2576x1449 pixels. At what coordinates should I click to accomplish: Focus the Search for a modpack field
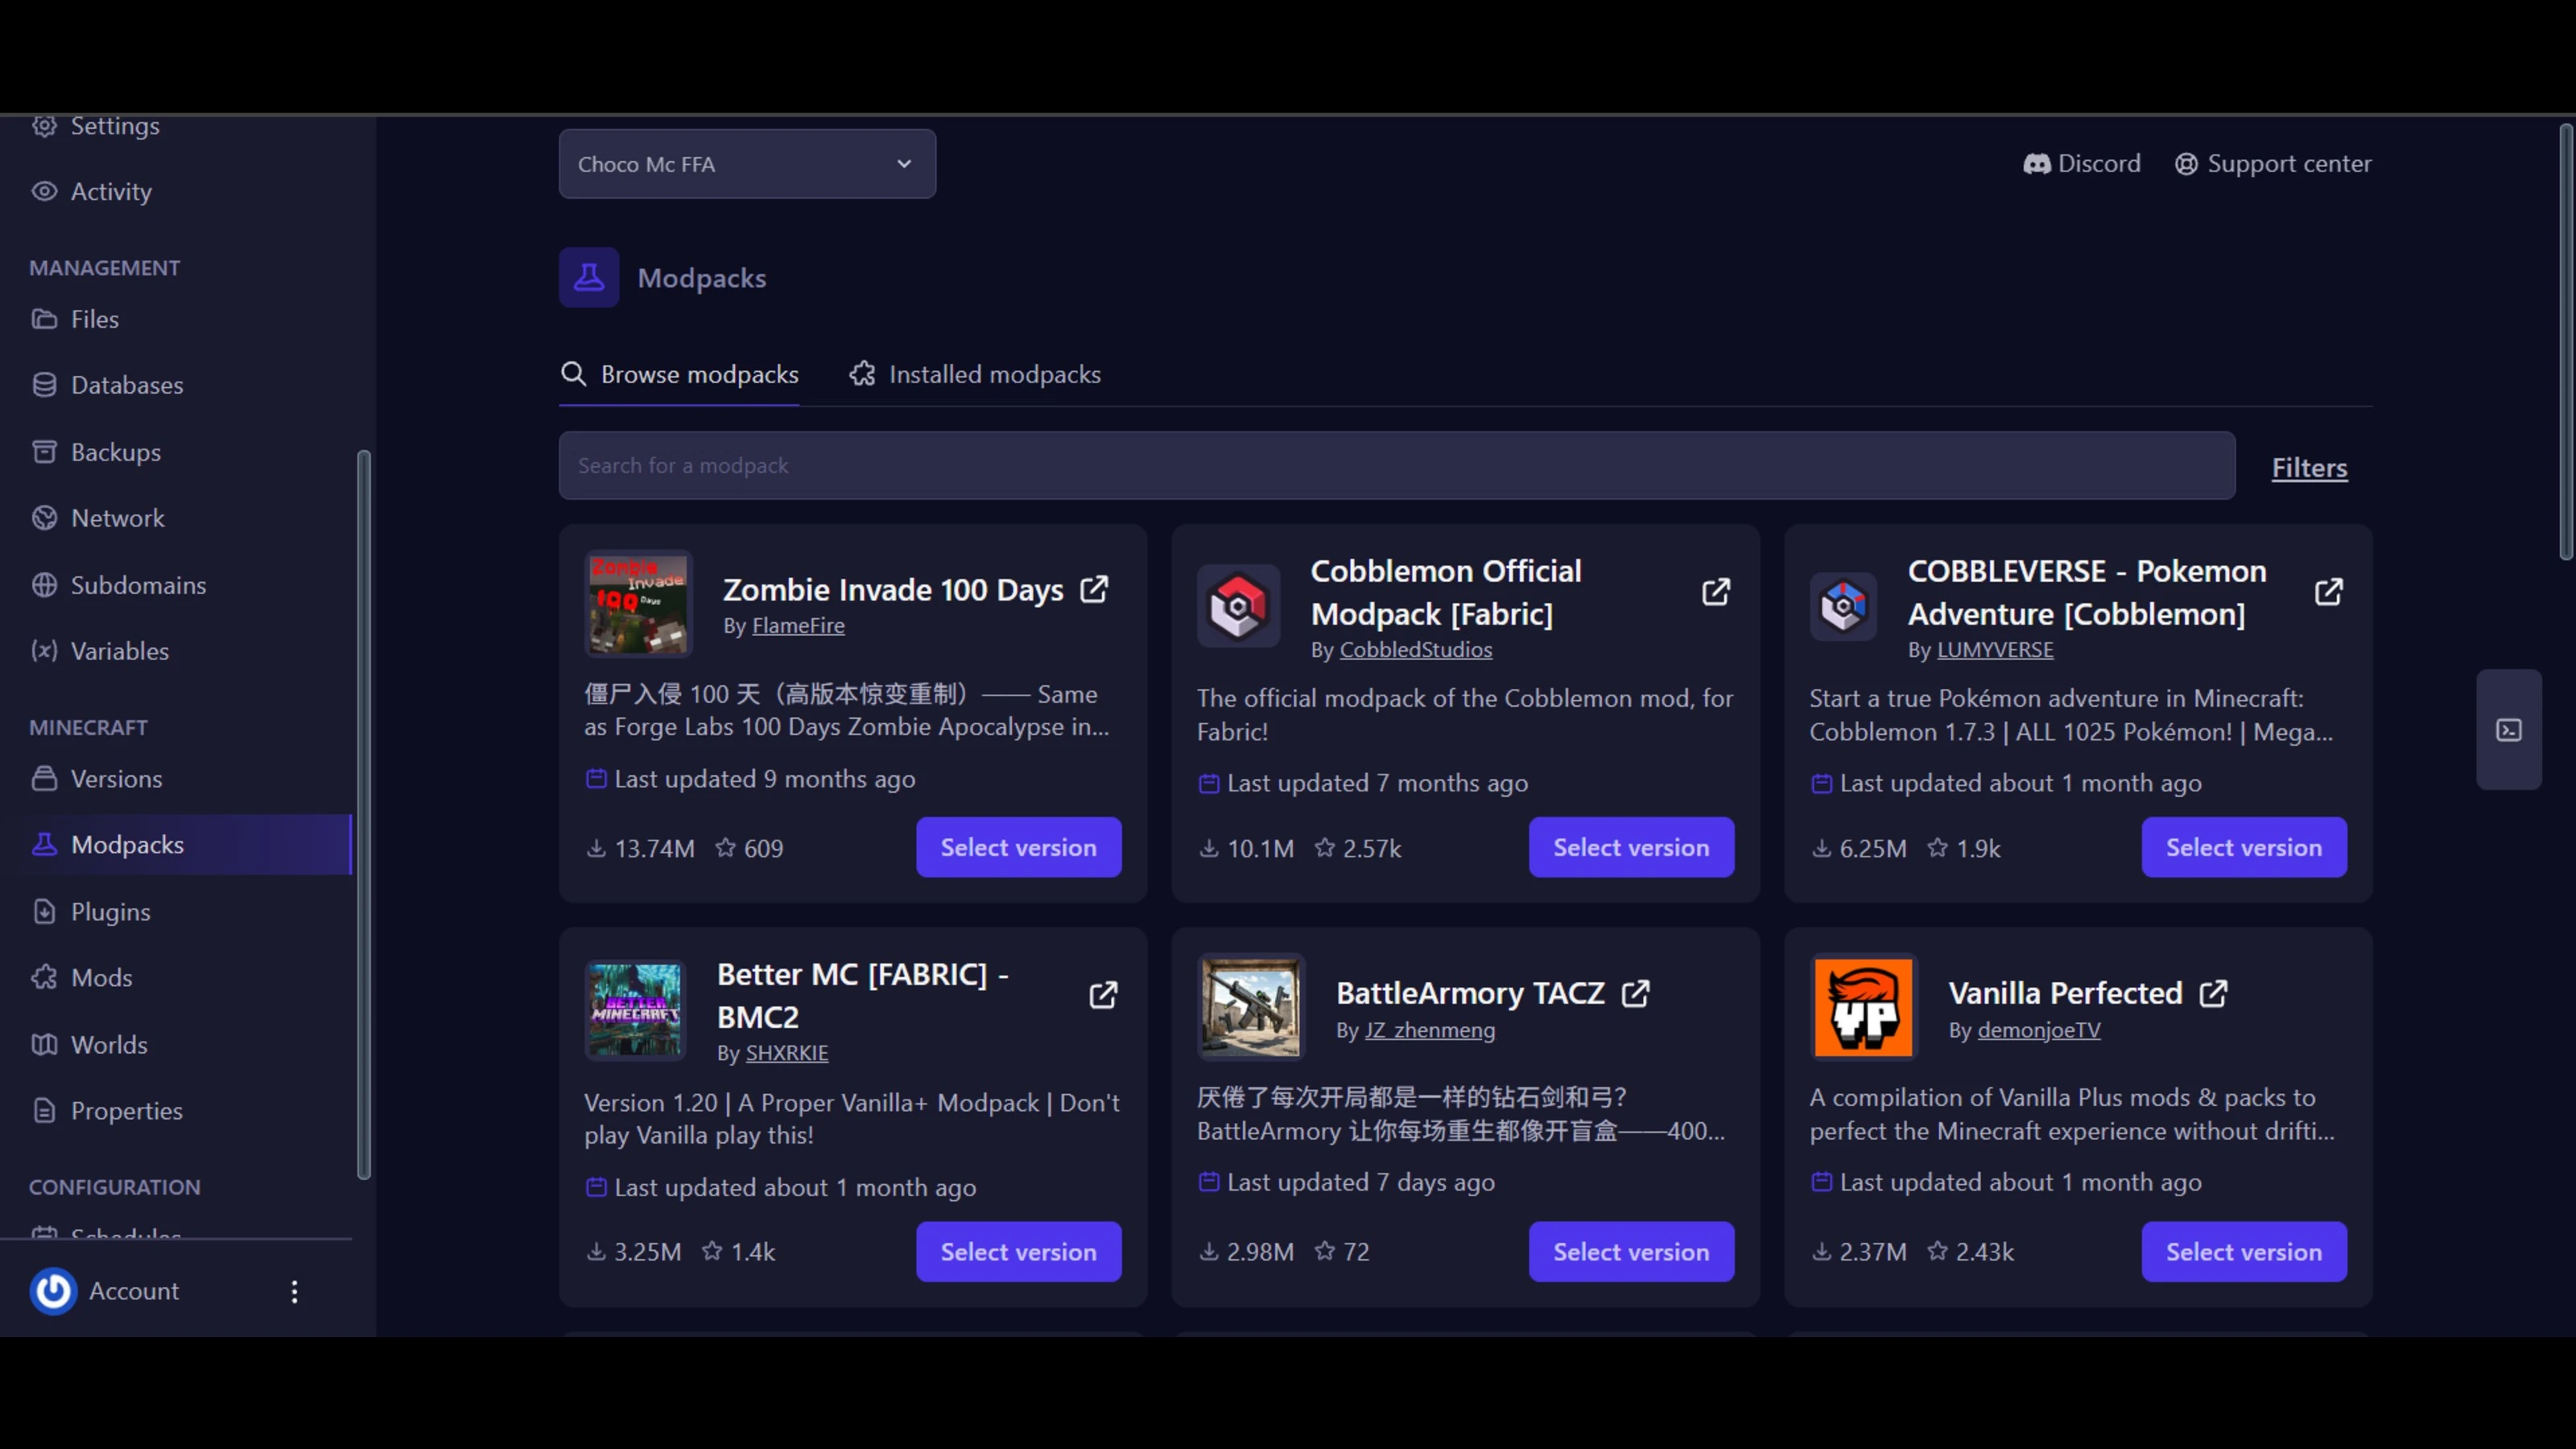point(1396,465)
